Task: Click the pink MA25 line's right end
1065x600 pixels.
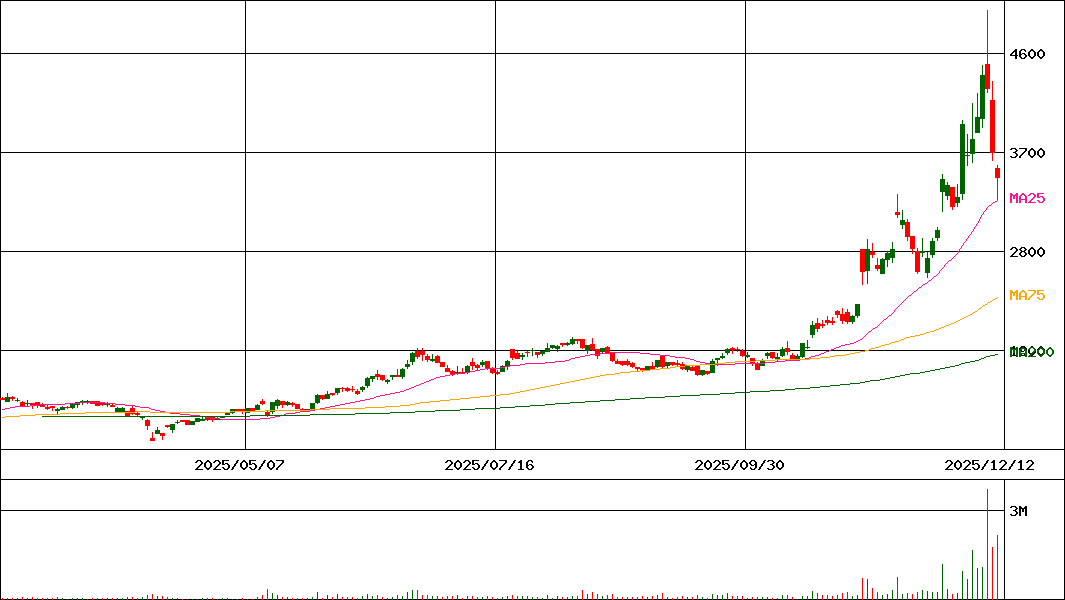Action: pos(996,202)
